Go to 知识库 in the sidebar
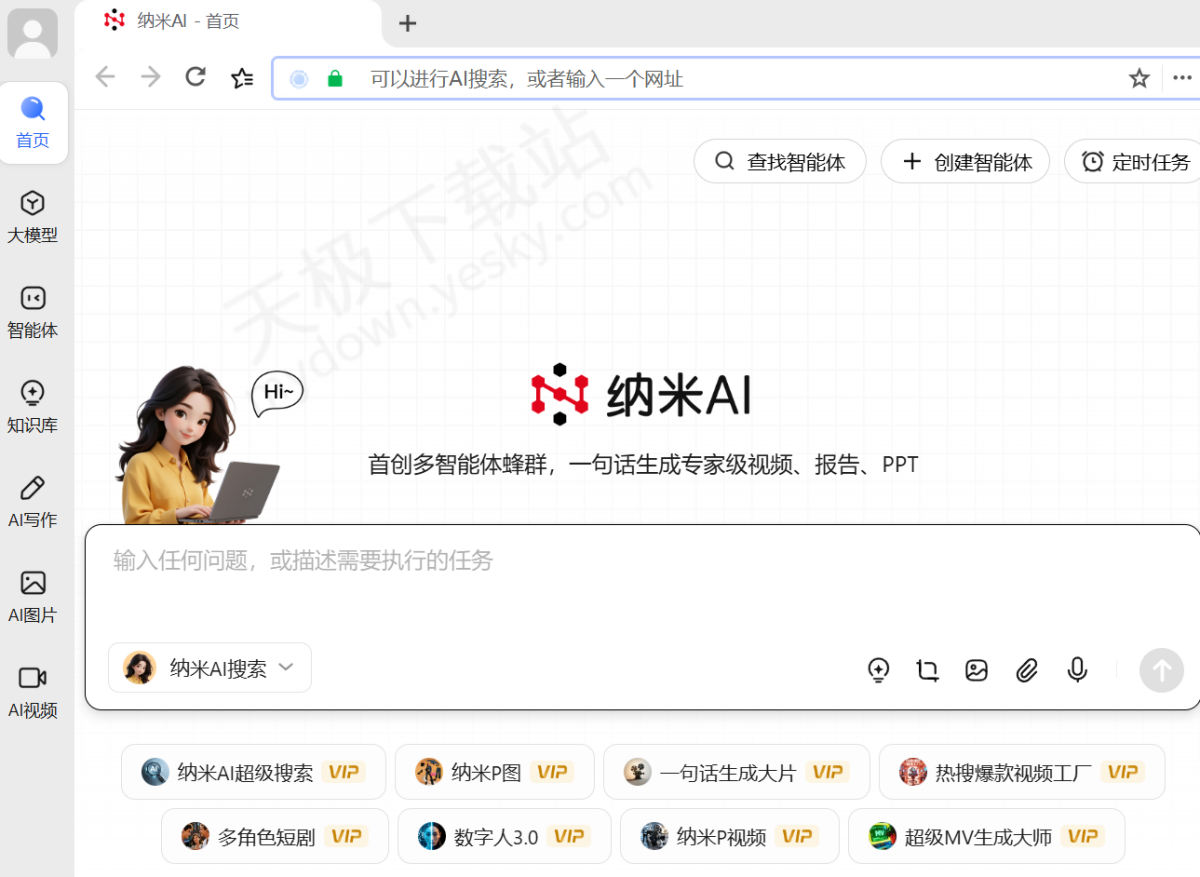The width and height of the screenshot is (1200, 877). click(x=32, y=395)
